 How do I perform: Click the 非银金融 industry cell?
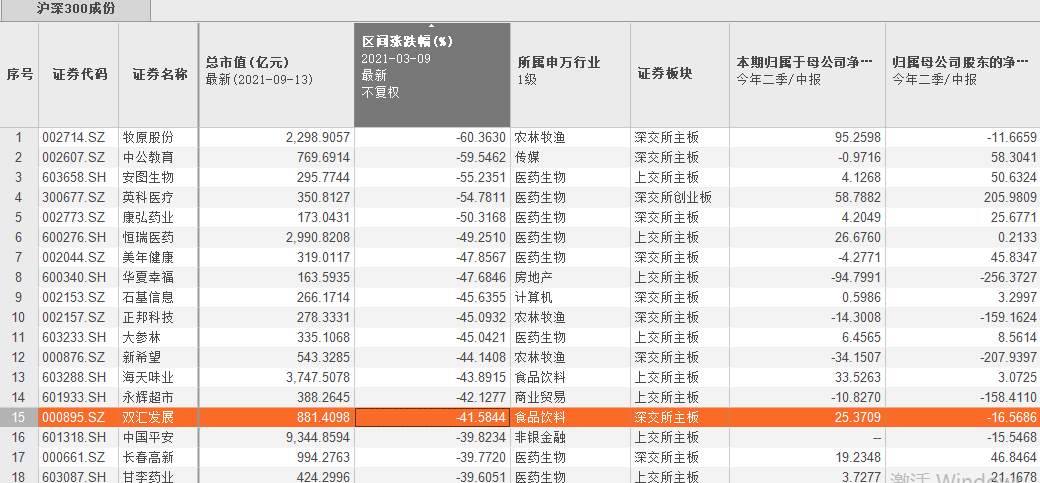(570, 437)
